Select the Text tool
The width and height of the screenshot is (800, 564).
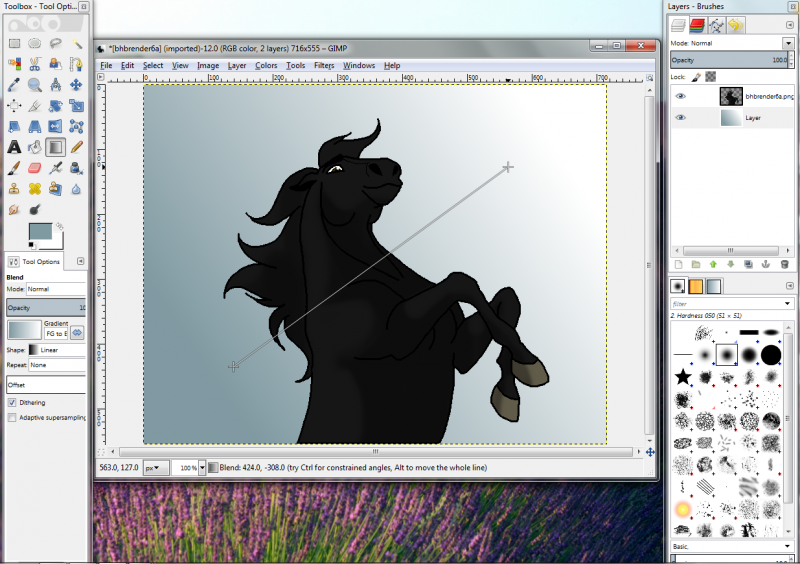pyautogui.click(x=14, y=147)
